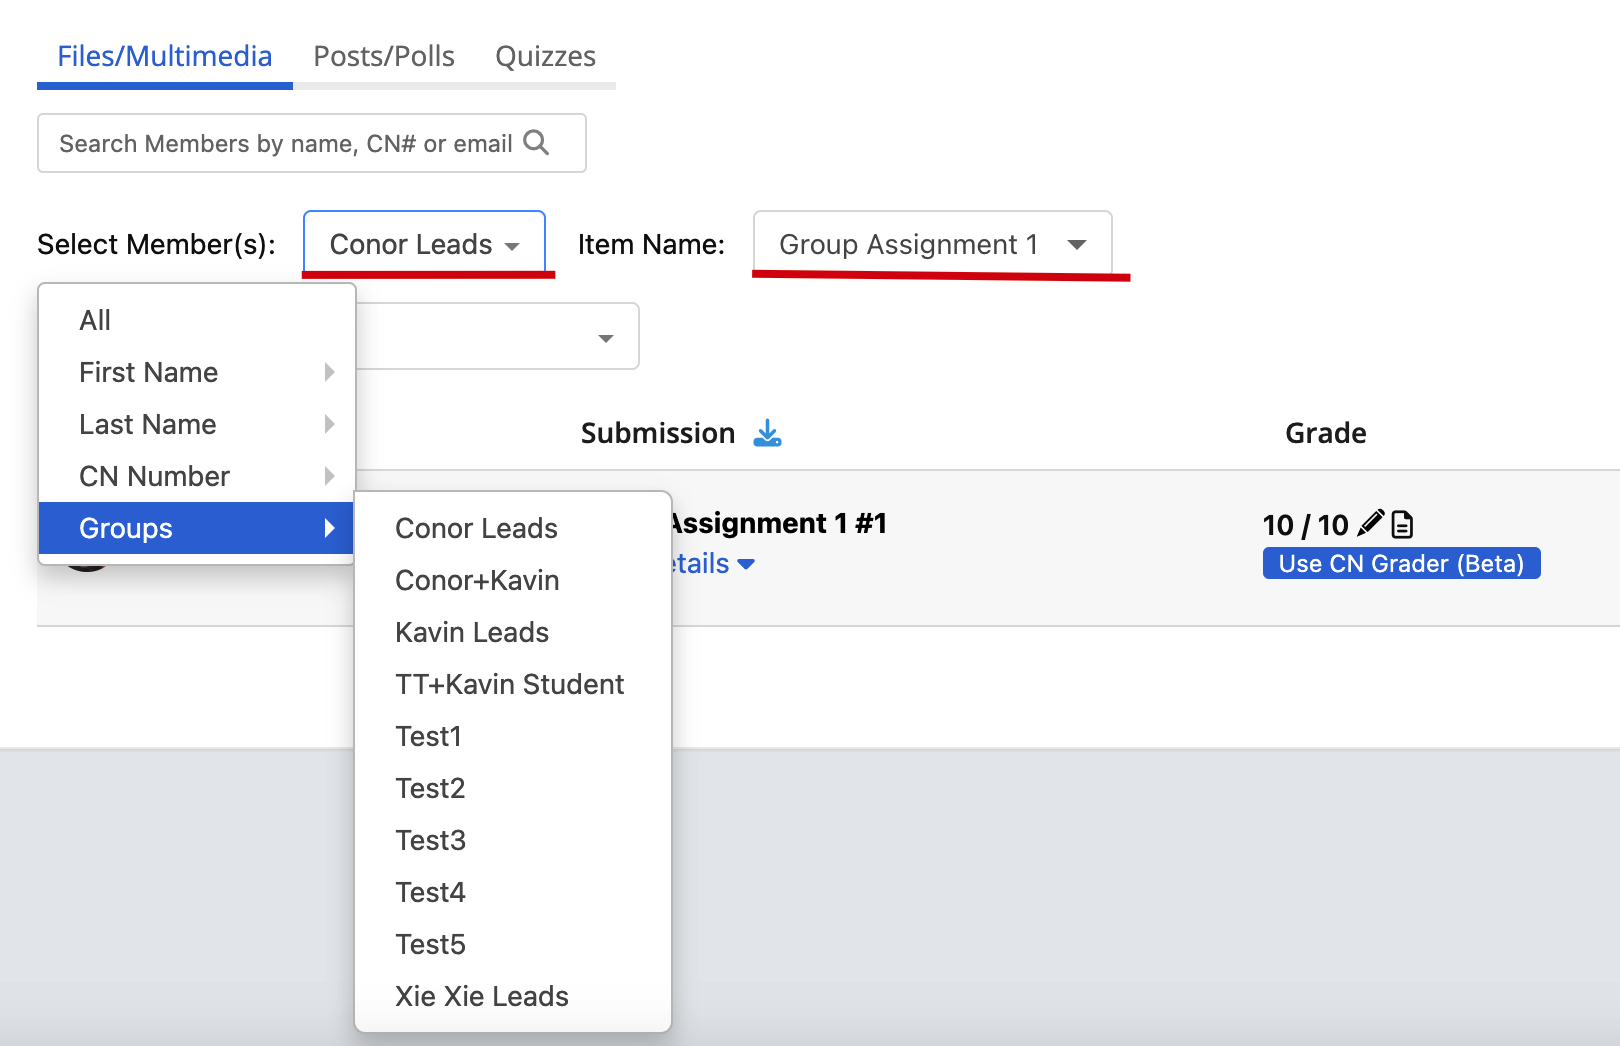Open the Conor Leads member dropdown
The image size is (1620, 1046).
click(424, 244)
